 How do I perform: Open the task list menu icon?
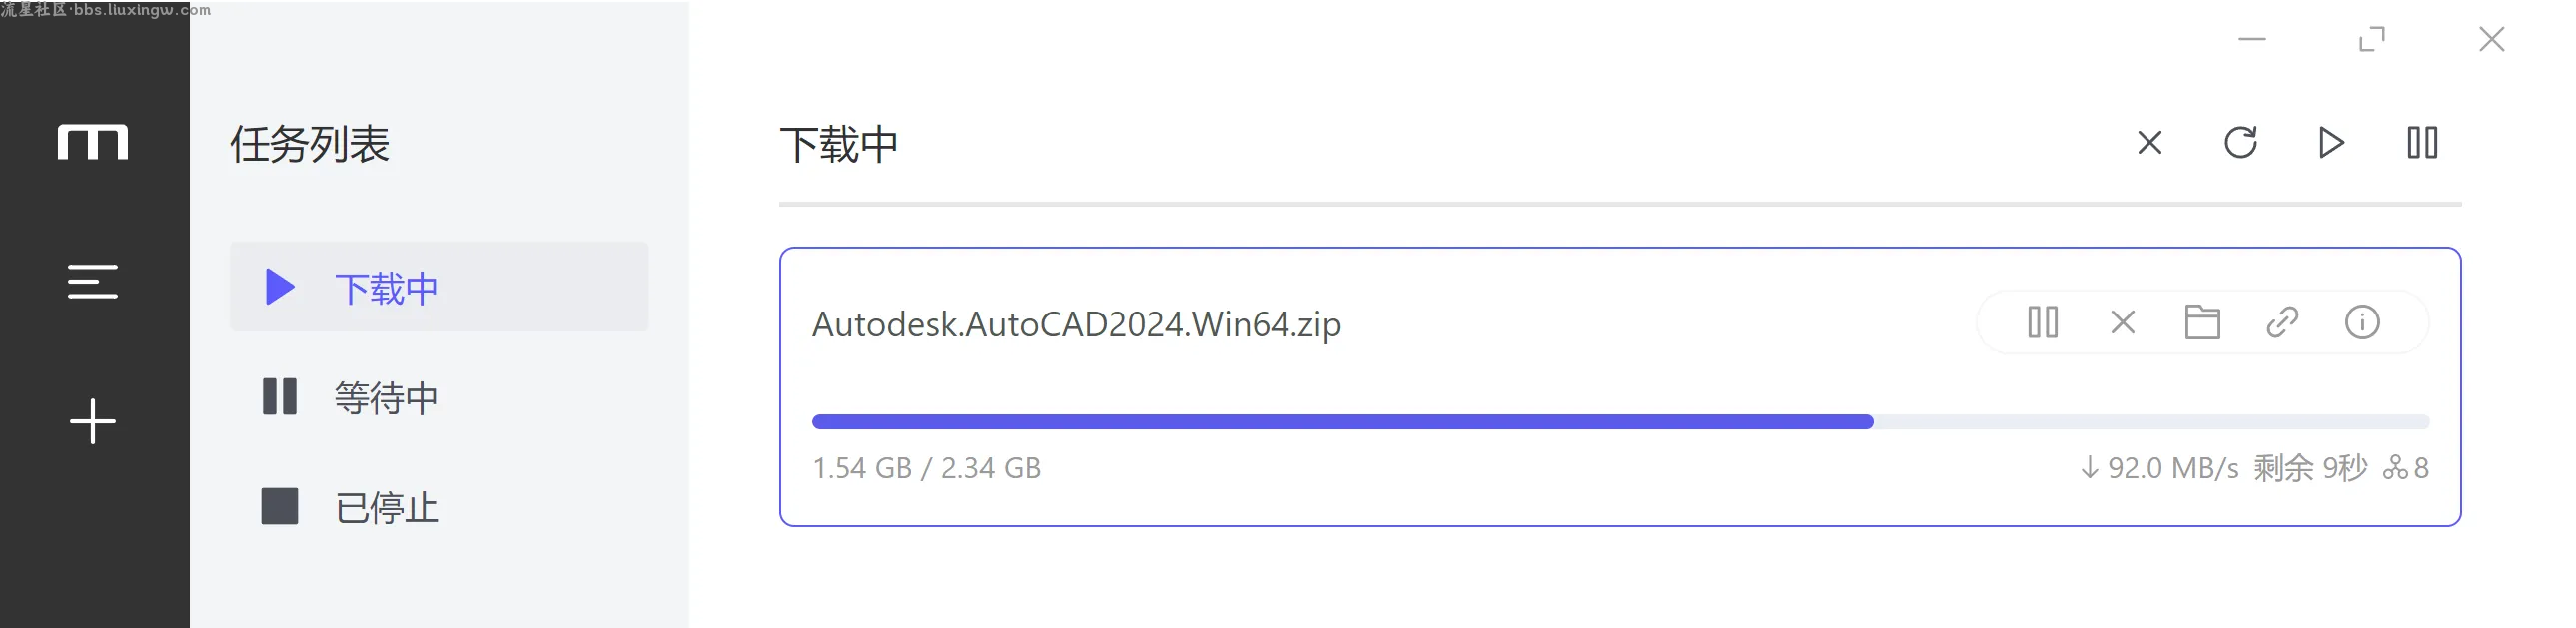coord(93,281)
